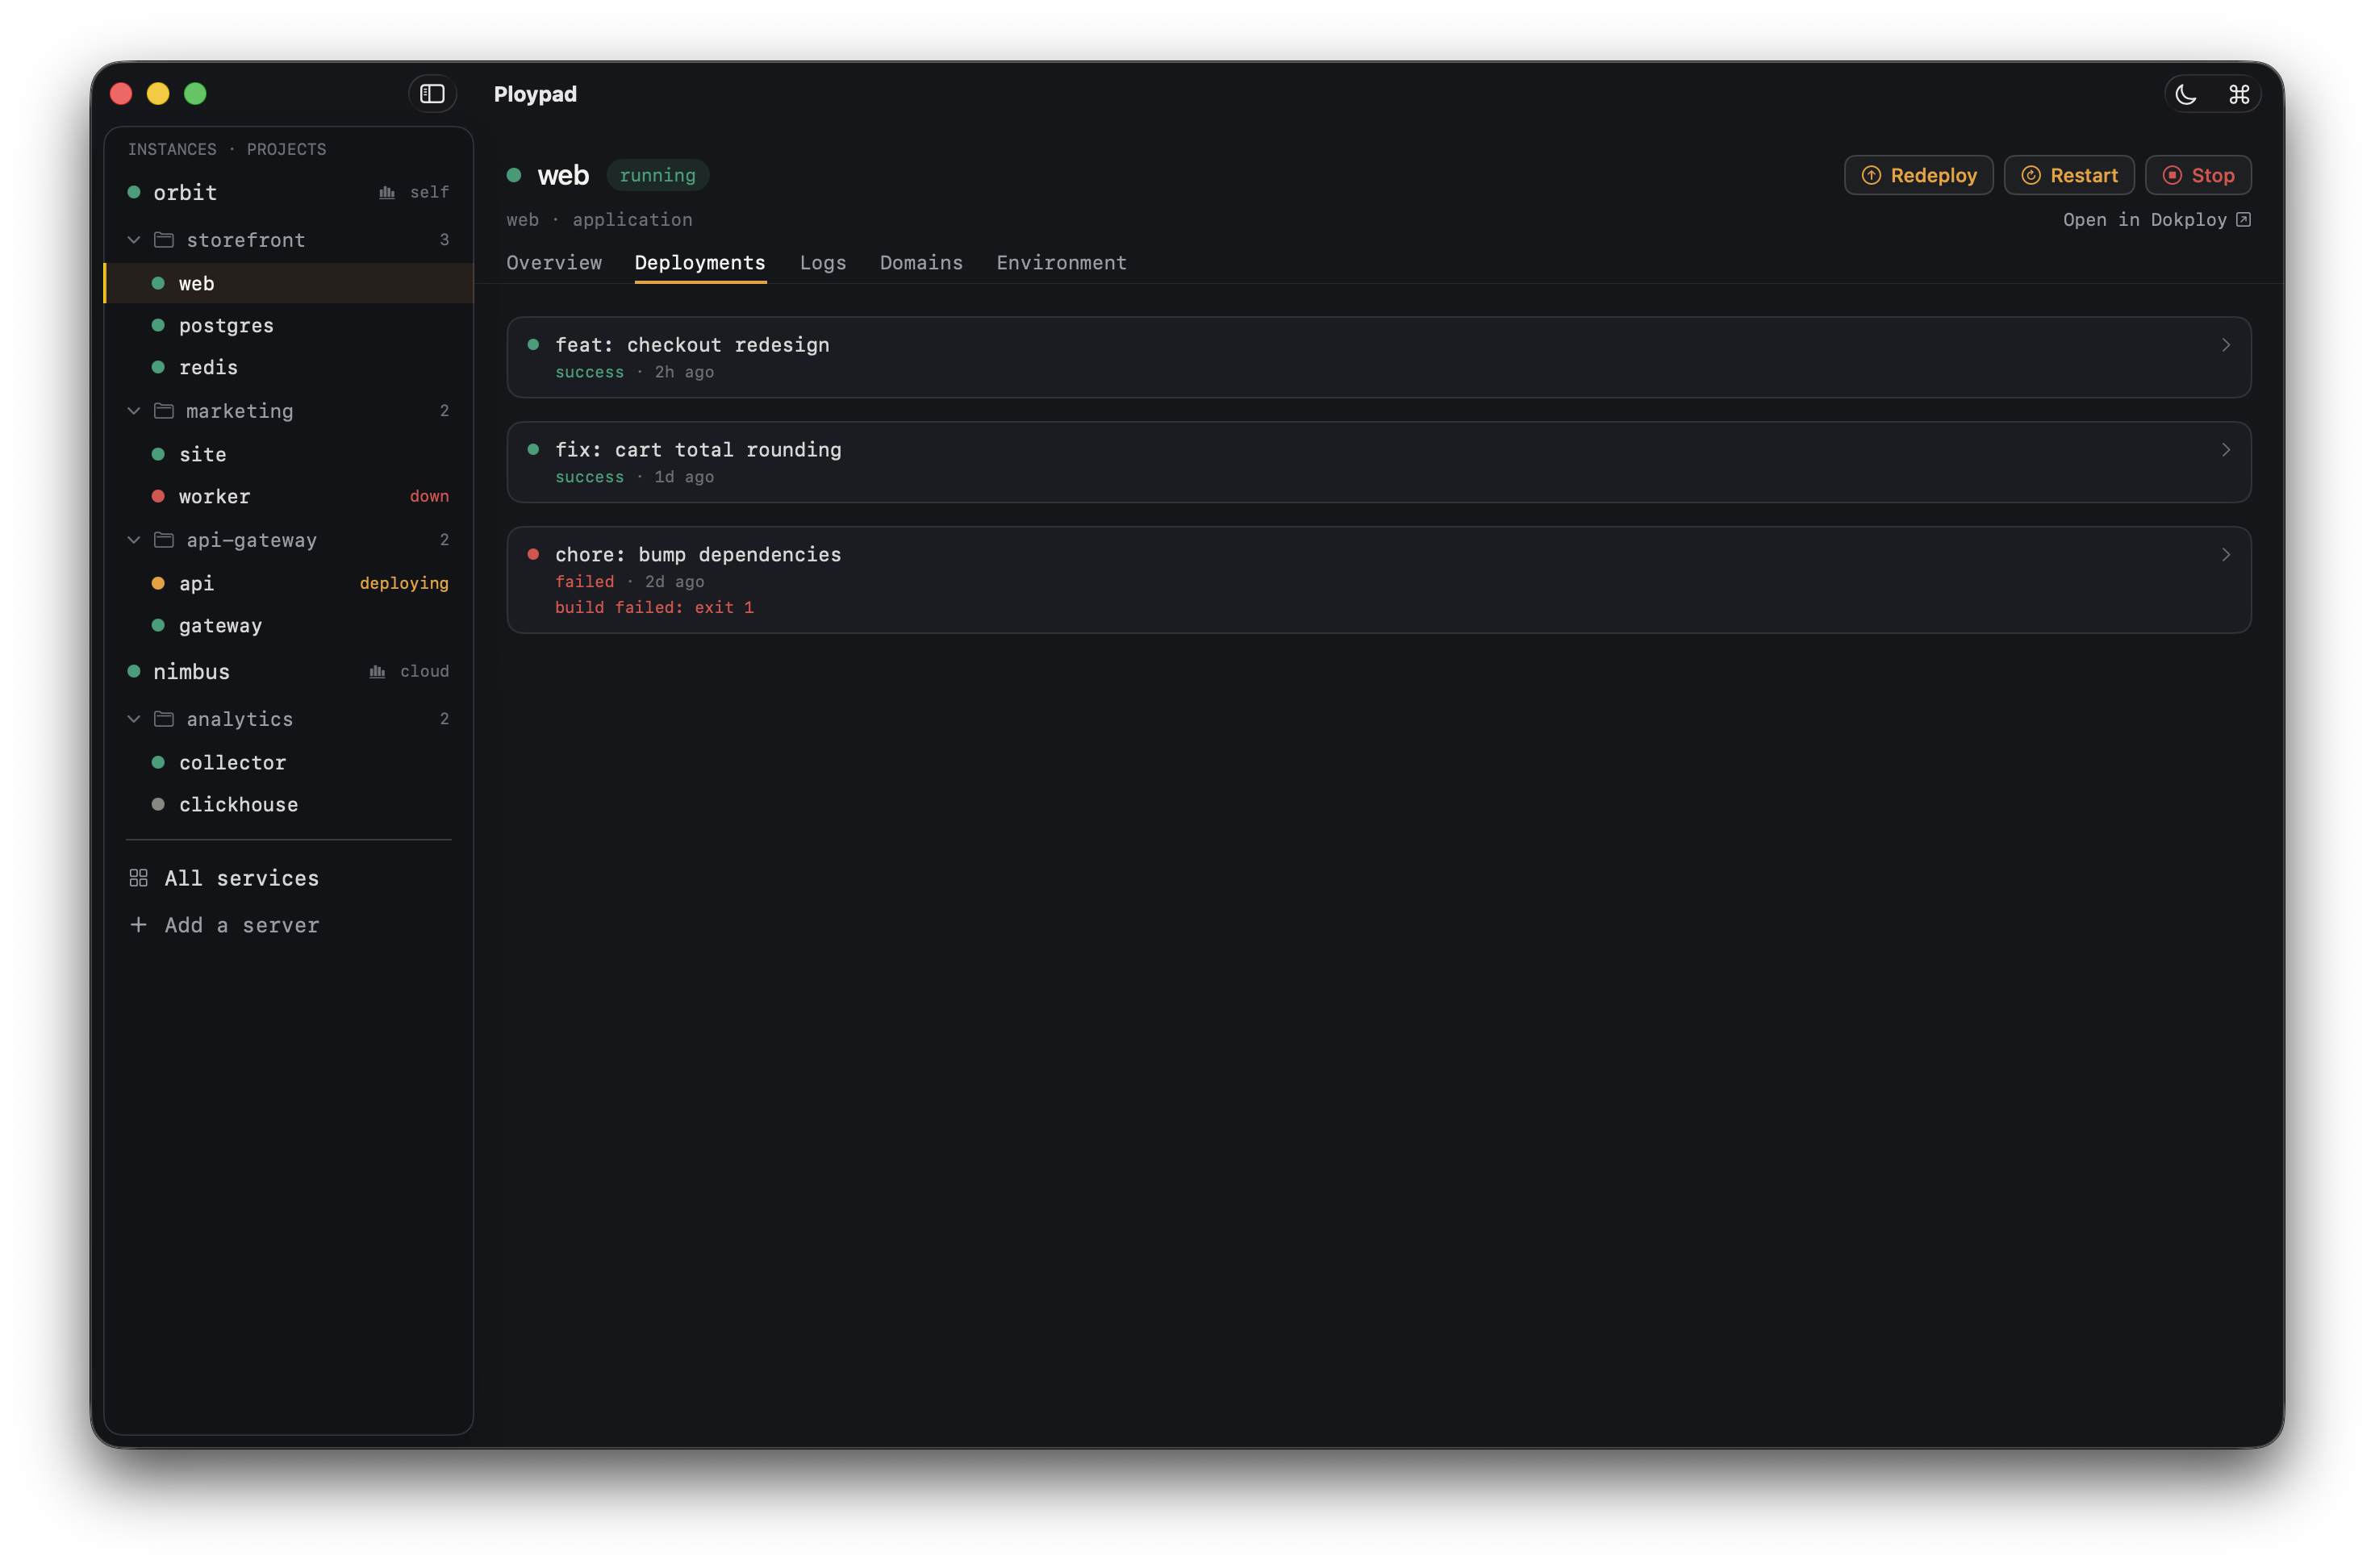Click the running status badge

tap(658, 175)
